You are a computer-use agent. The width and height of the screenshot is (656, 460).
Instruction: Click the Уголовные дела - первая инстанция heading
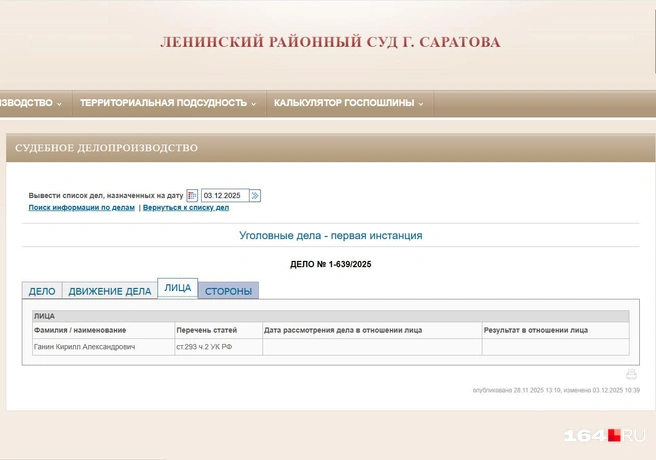[x=331, y=235]
